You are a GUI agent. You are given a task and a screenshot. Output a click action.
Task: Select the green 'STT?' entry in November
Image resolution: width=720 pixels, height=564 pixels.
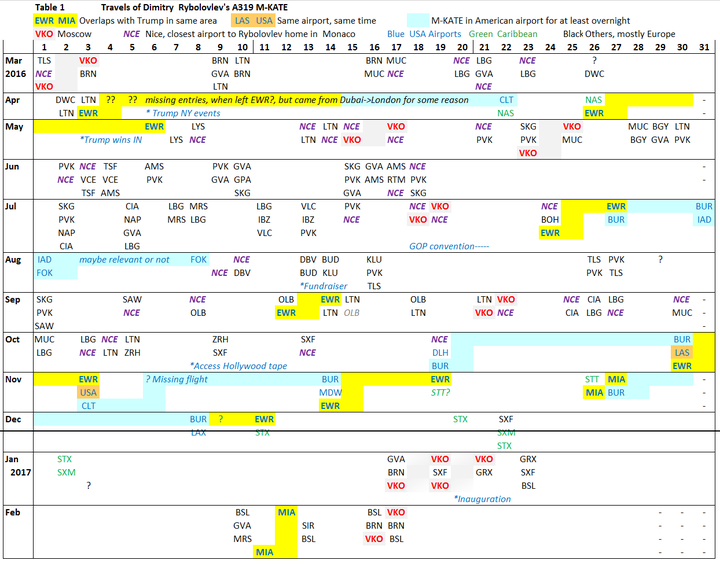[x=440, y=393]
